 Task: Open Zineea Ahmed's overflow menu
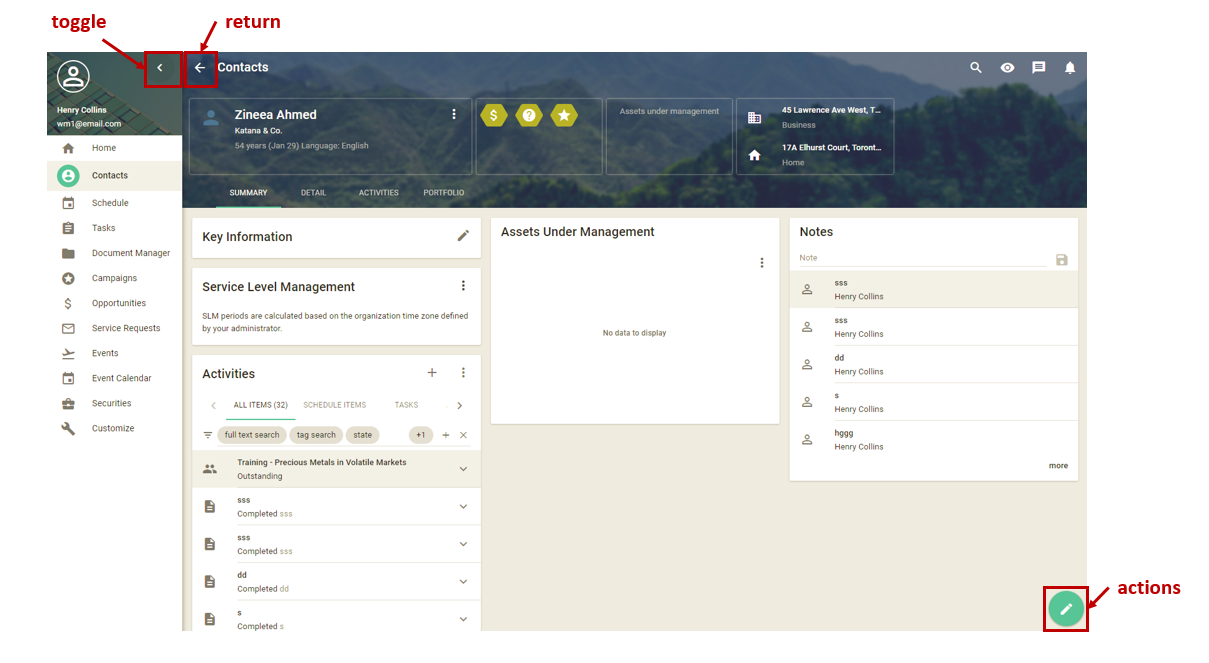(x=454, y=113)
